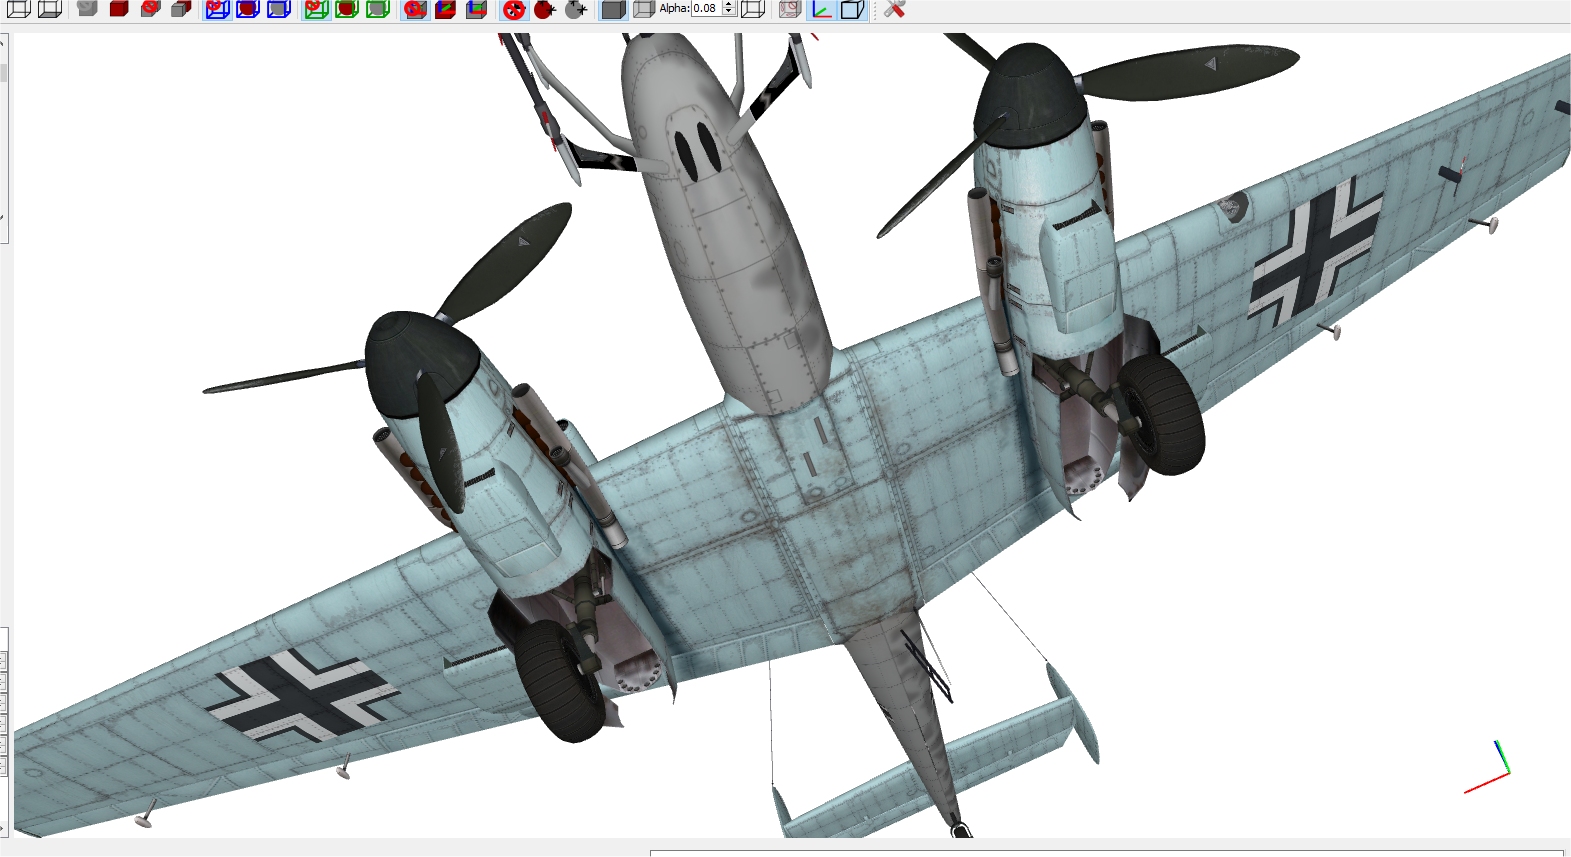The image size is (1571, 857).
Task: Click the plain gray cube with prohibition sign
Action: [150, 9]
